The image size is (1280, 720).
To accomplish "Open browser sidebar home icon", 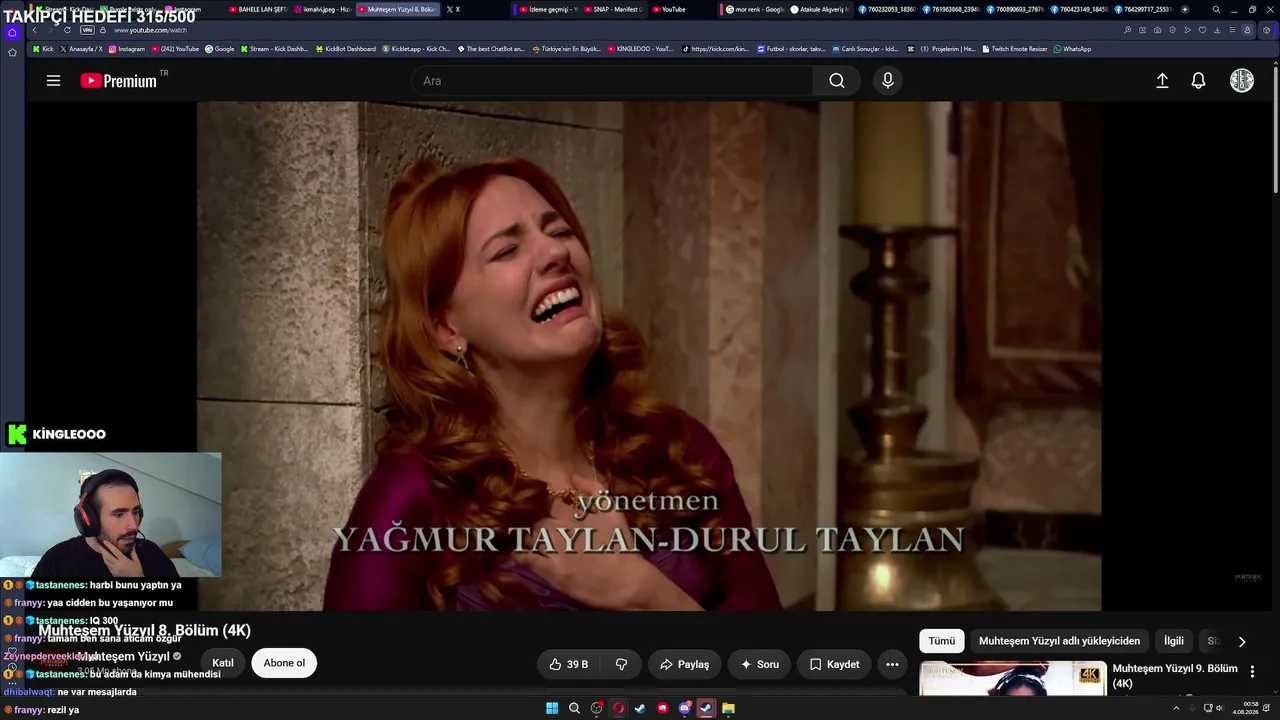I will click(12, 32).
